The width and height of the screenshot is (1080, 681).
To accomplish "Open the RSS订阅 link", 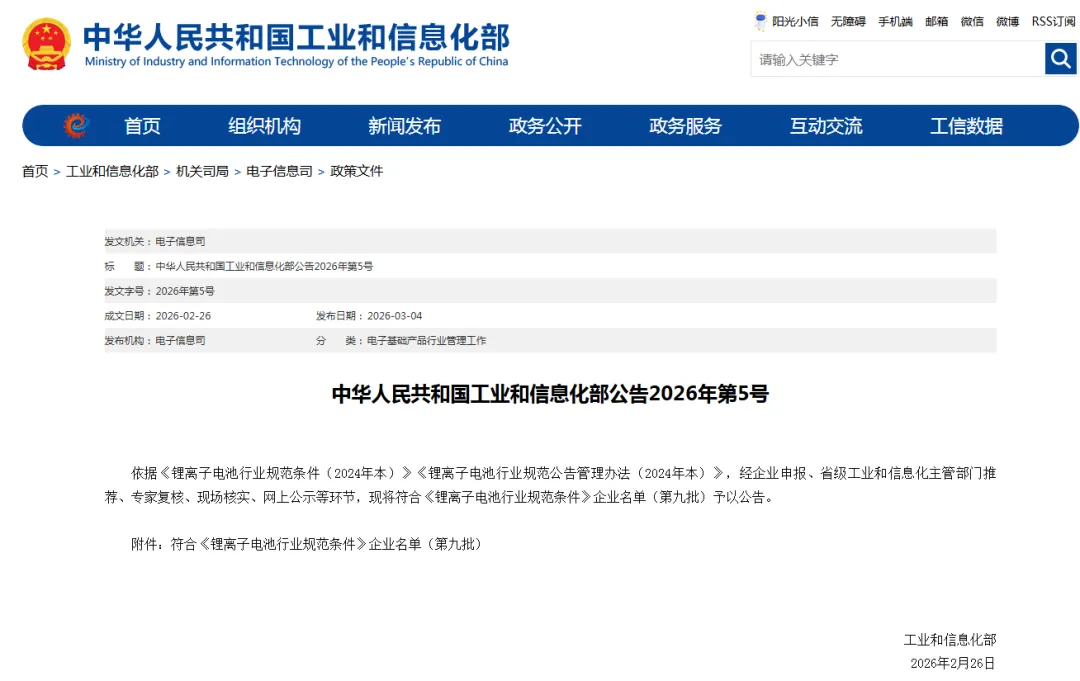I will (1053, 21).
